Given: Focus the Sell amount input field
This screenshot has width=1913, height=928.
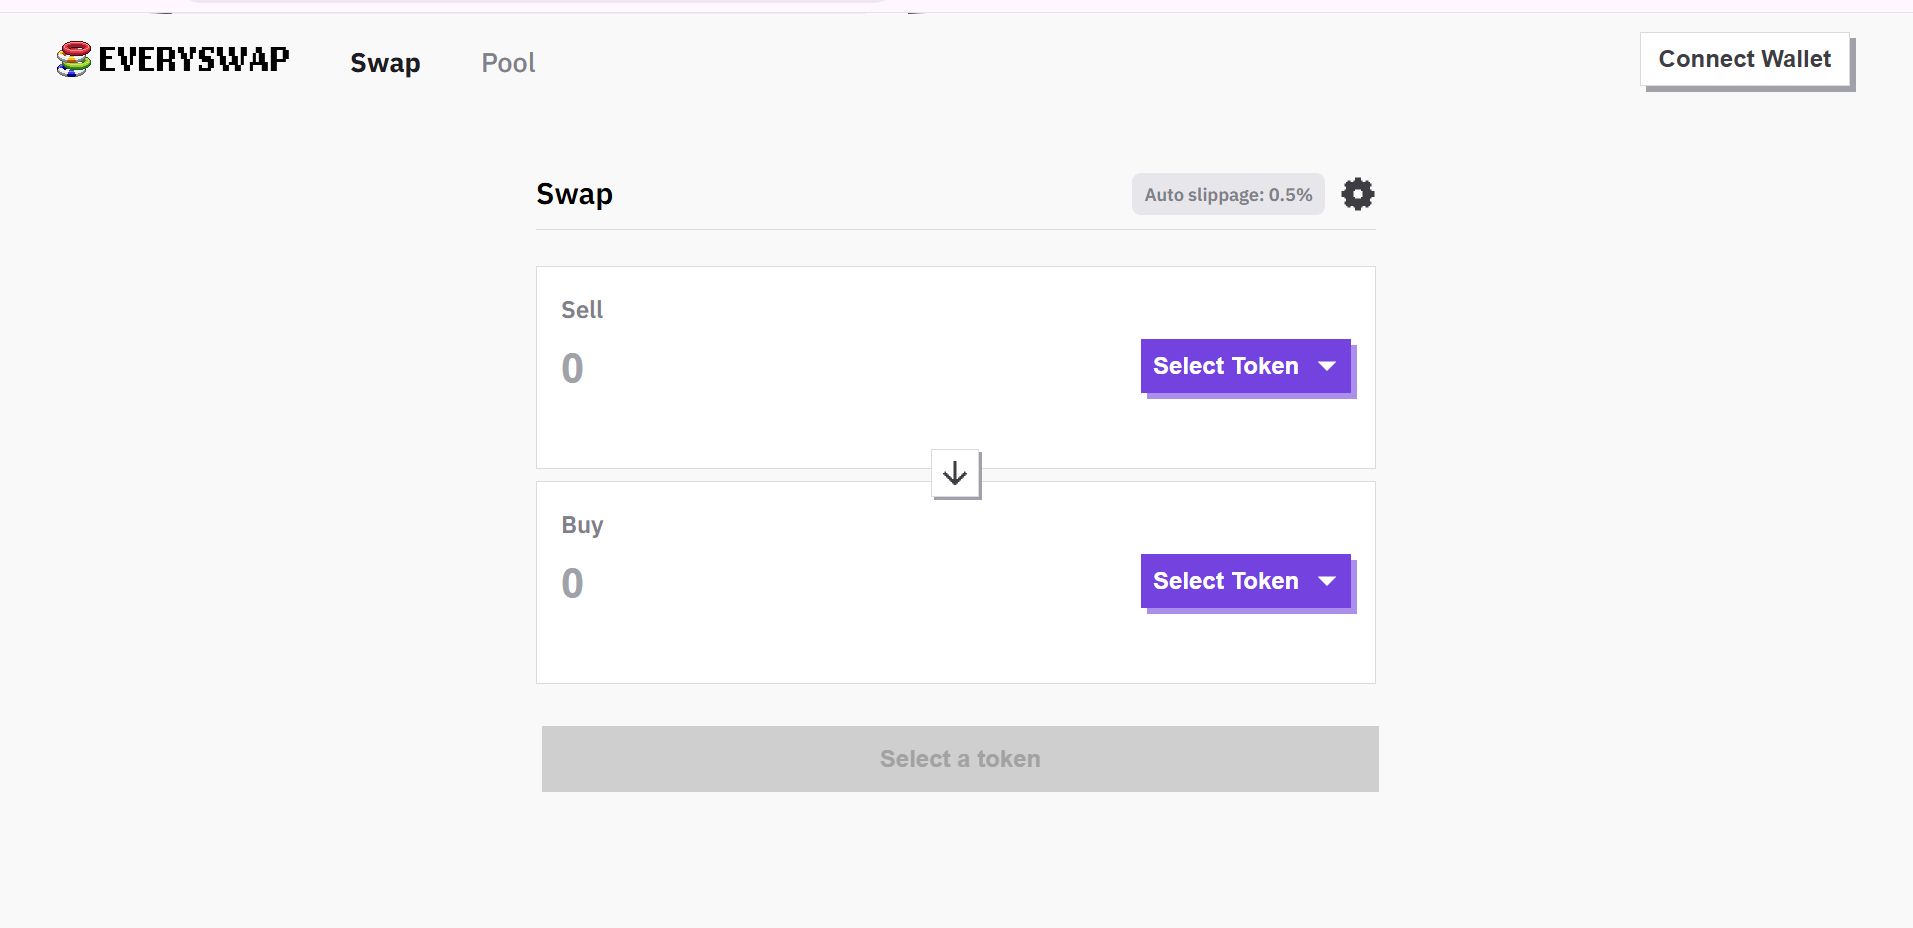Looking at the screenshot, I should pyautogui.click(x=800, y=369).
